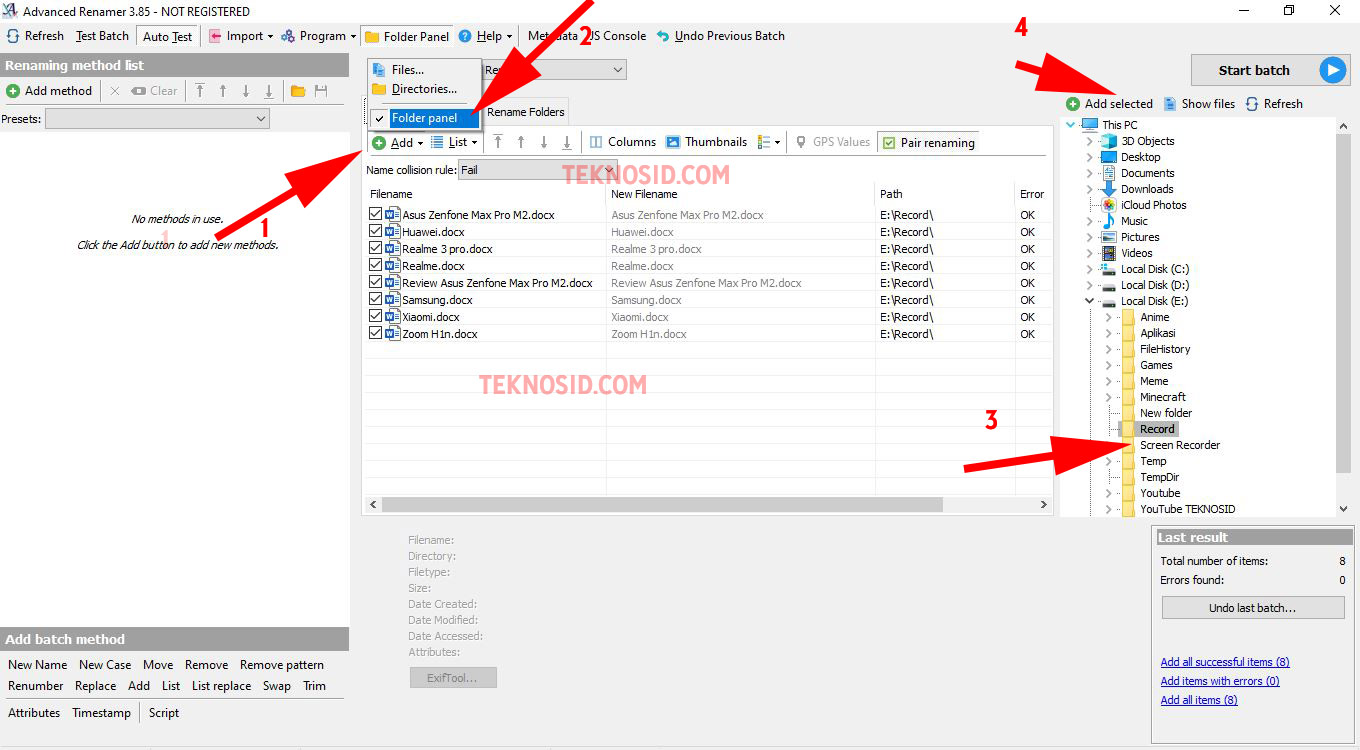
Task: Click the Refresh icon in the main toolbar
Action: [13, 36]
